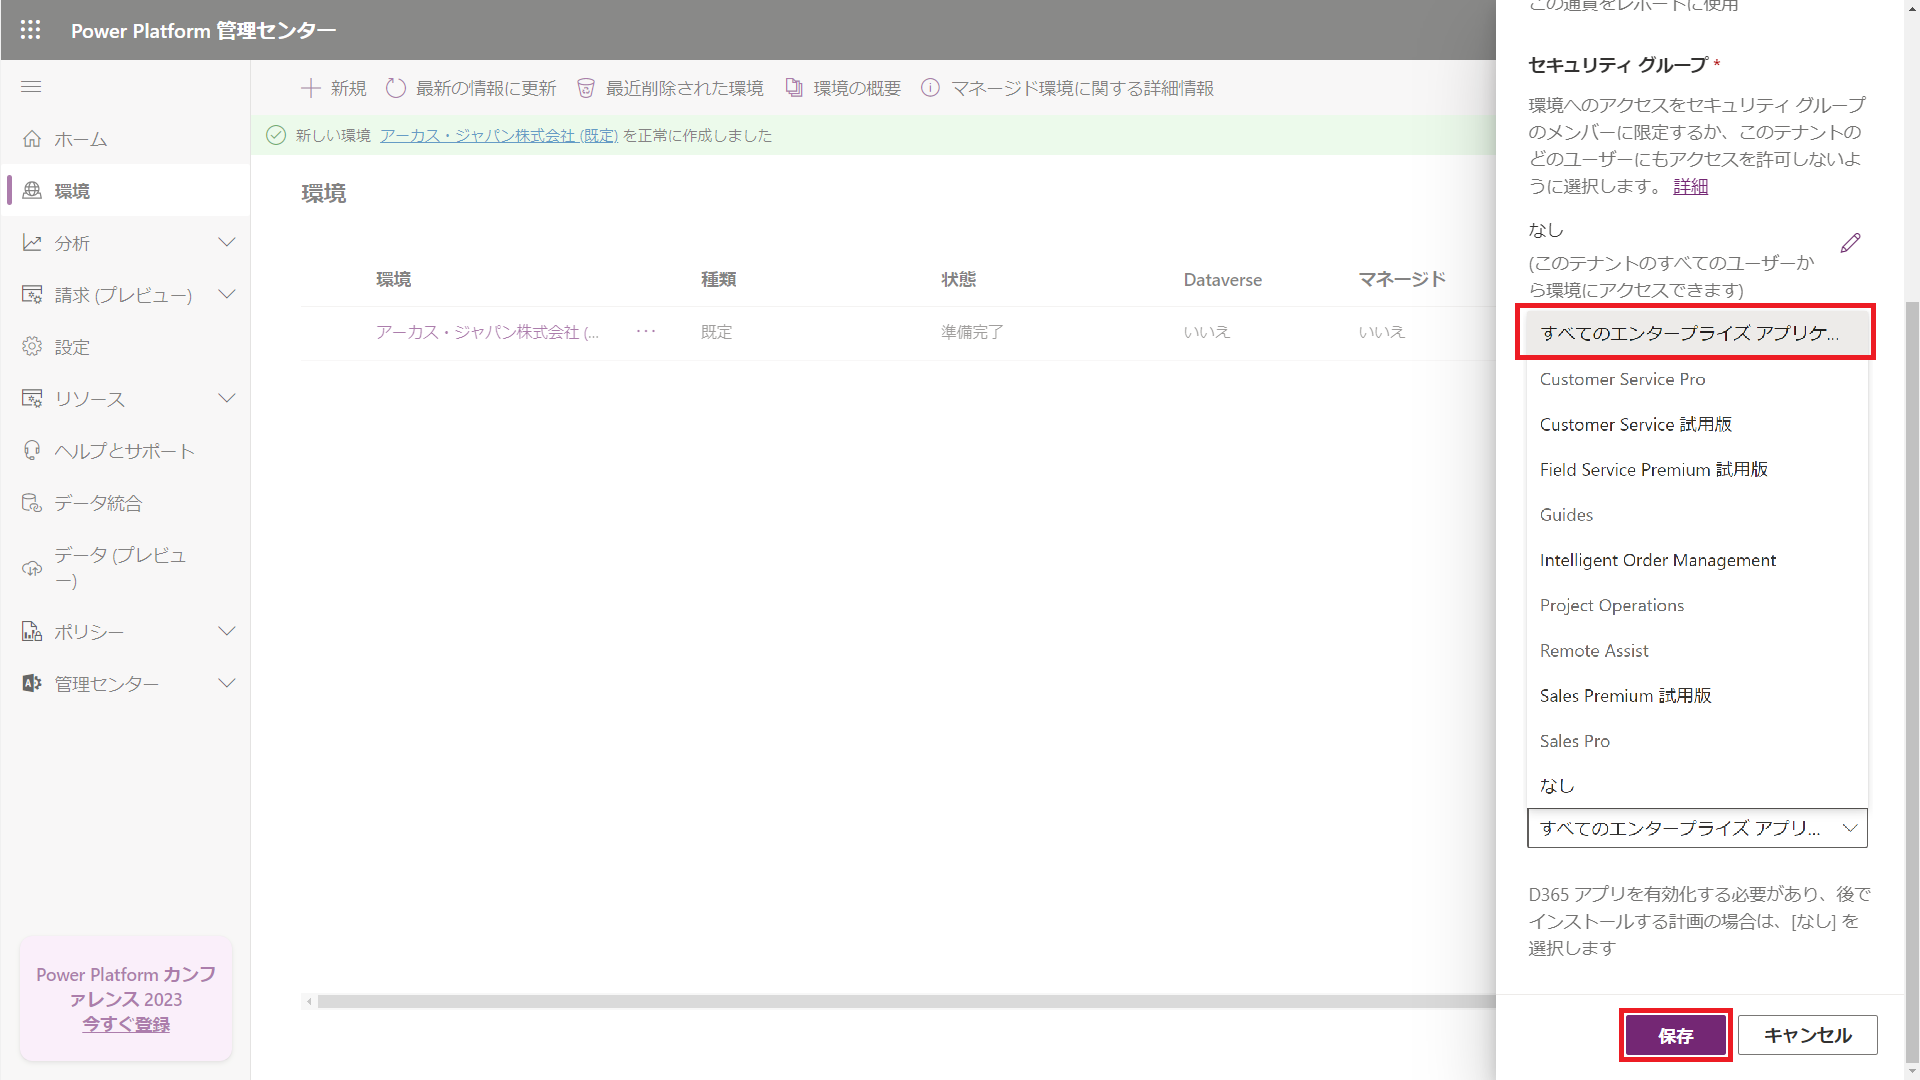
Task: Click the 環境 environments icon in sidebar
Action: (x=32, y=190)
